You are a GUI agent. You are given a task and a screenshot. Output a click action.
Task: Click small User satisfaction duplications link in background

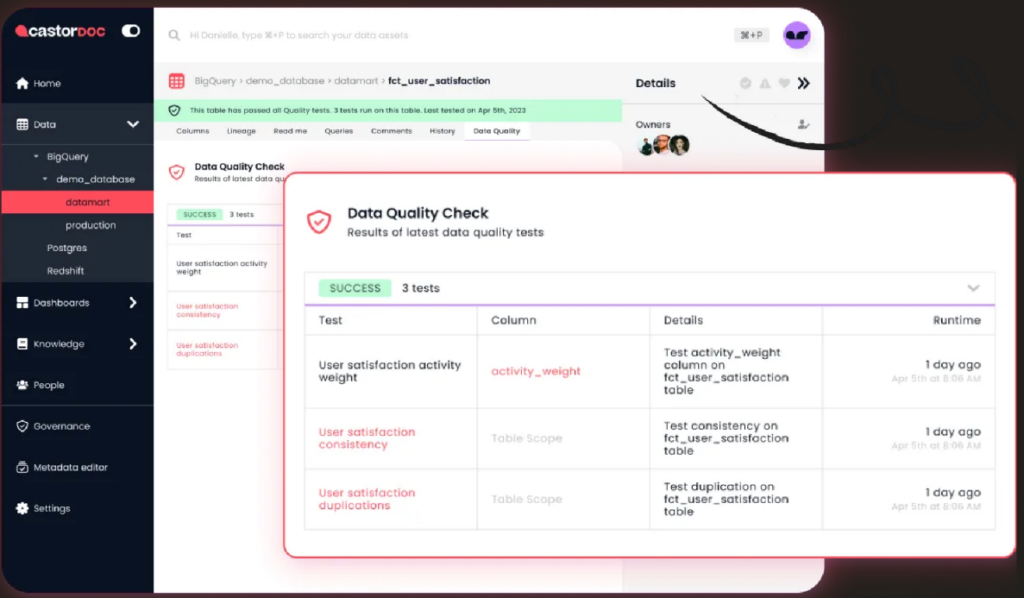pyautogui.click(x=207, y=349)
